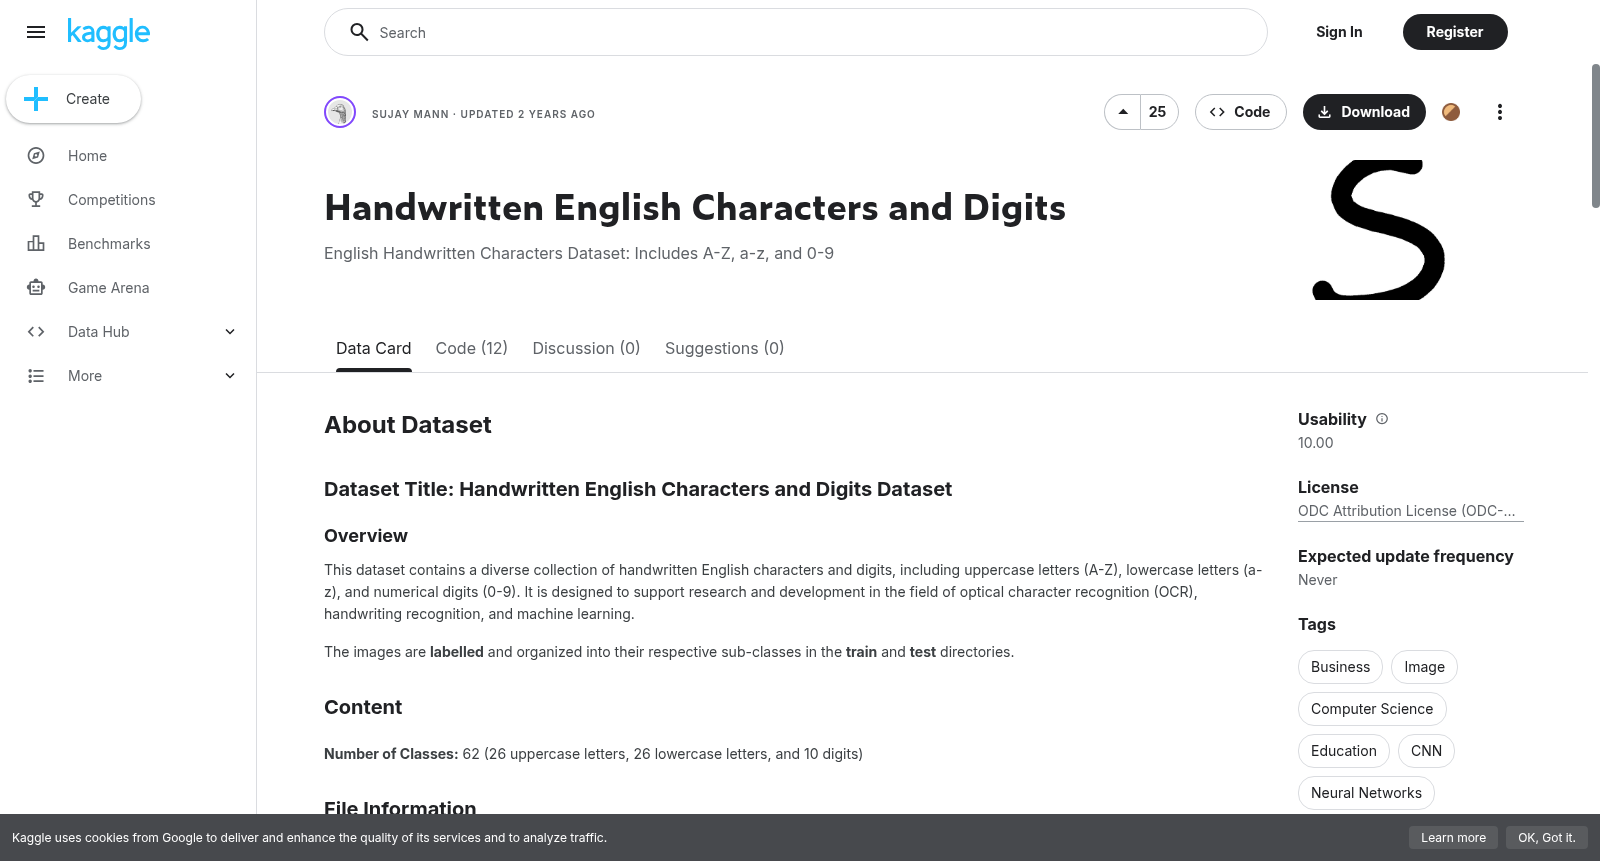This screenshot has width=1600, height=861.
Task: Click the Benchmarks chart icon
Action: [x=36, y=244]
